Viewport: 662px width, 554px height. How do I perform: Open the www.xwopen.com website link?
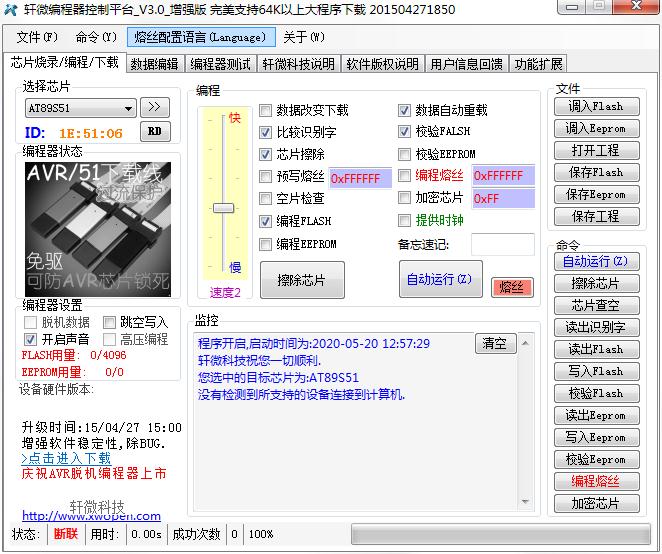pyautogui.click(x=91, y=516)
